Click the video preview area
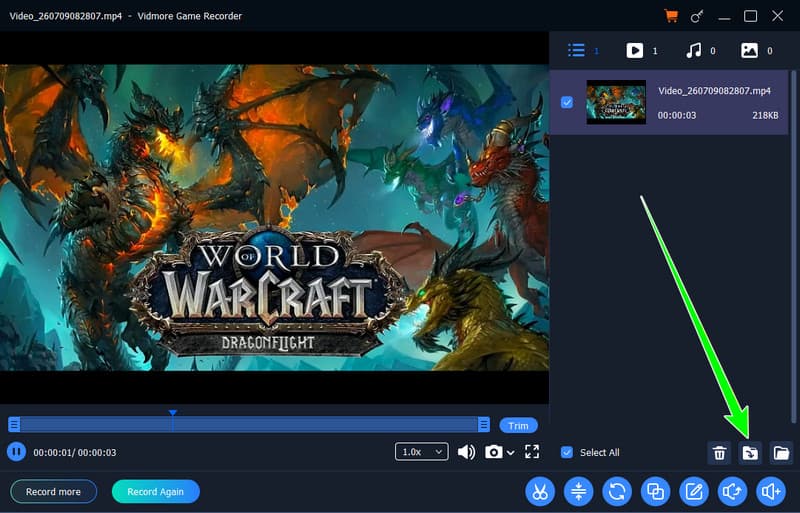 pyautogui.click(x=274, y=217)
